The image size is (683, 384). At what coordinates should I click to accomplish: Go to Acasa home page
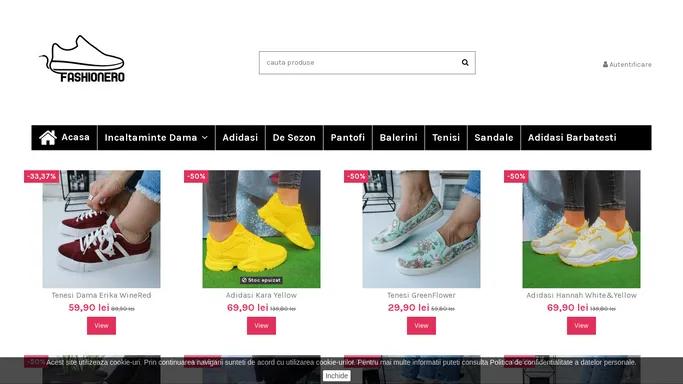[x=64, y=138]
